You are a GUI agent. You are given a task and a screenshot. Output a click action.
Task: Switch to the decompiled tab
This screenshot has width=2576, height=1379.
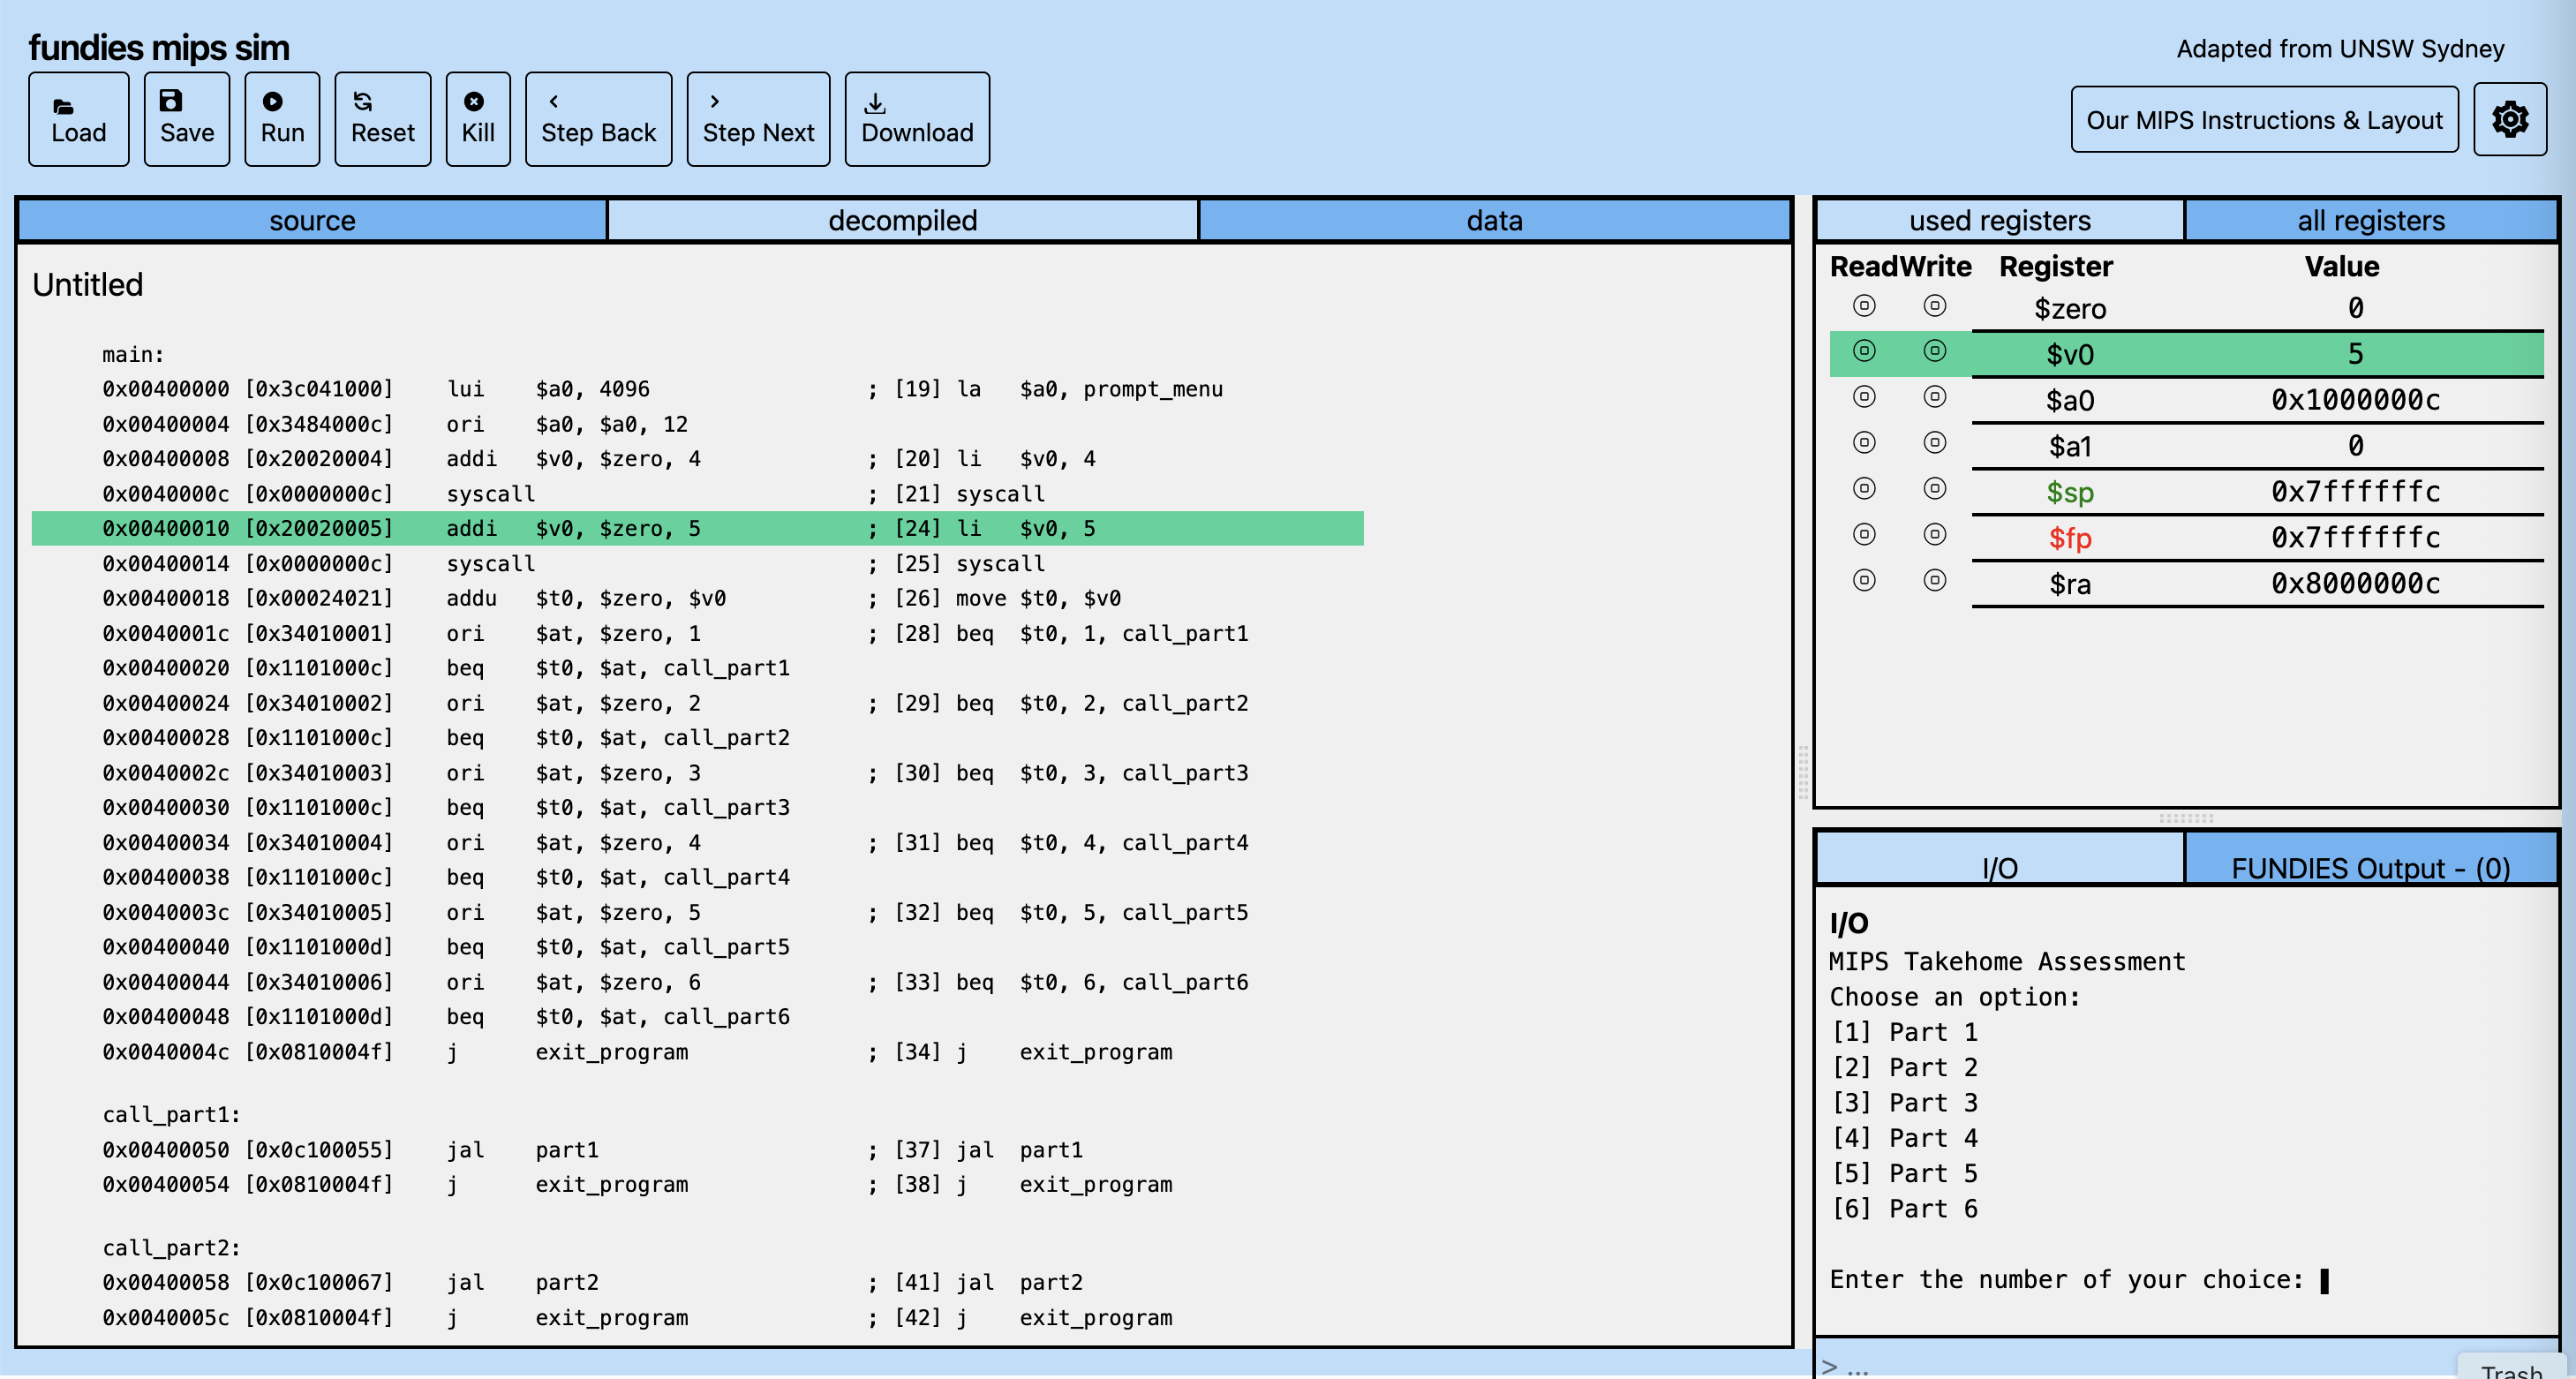tap(902, 220)
